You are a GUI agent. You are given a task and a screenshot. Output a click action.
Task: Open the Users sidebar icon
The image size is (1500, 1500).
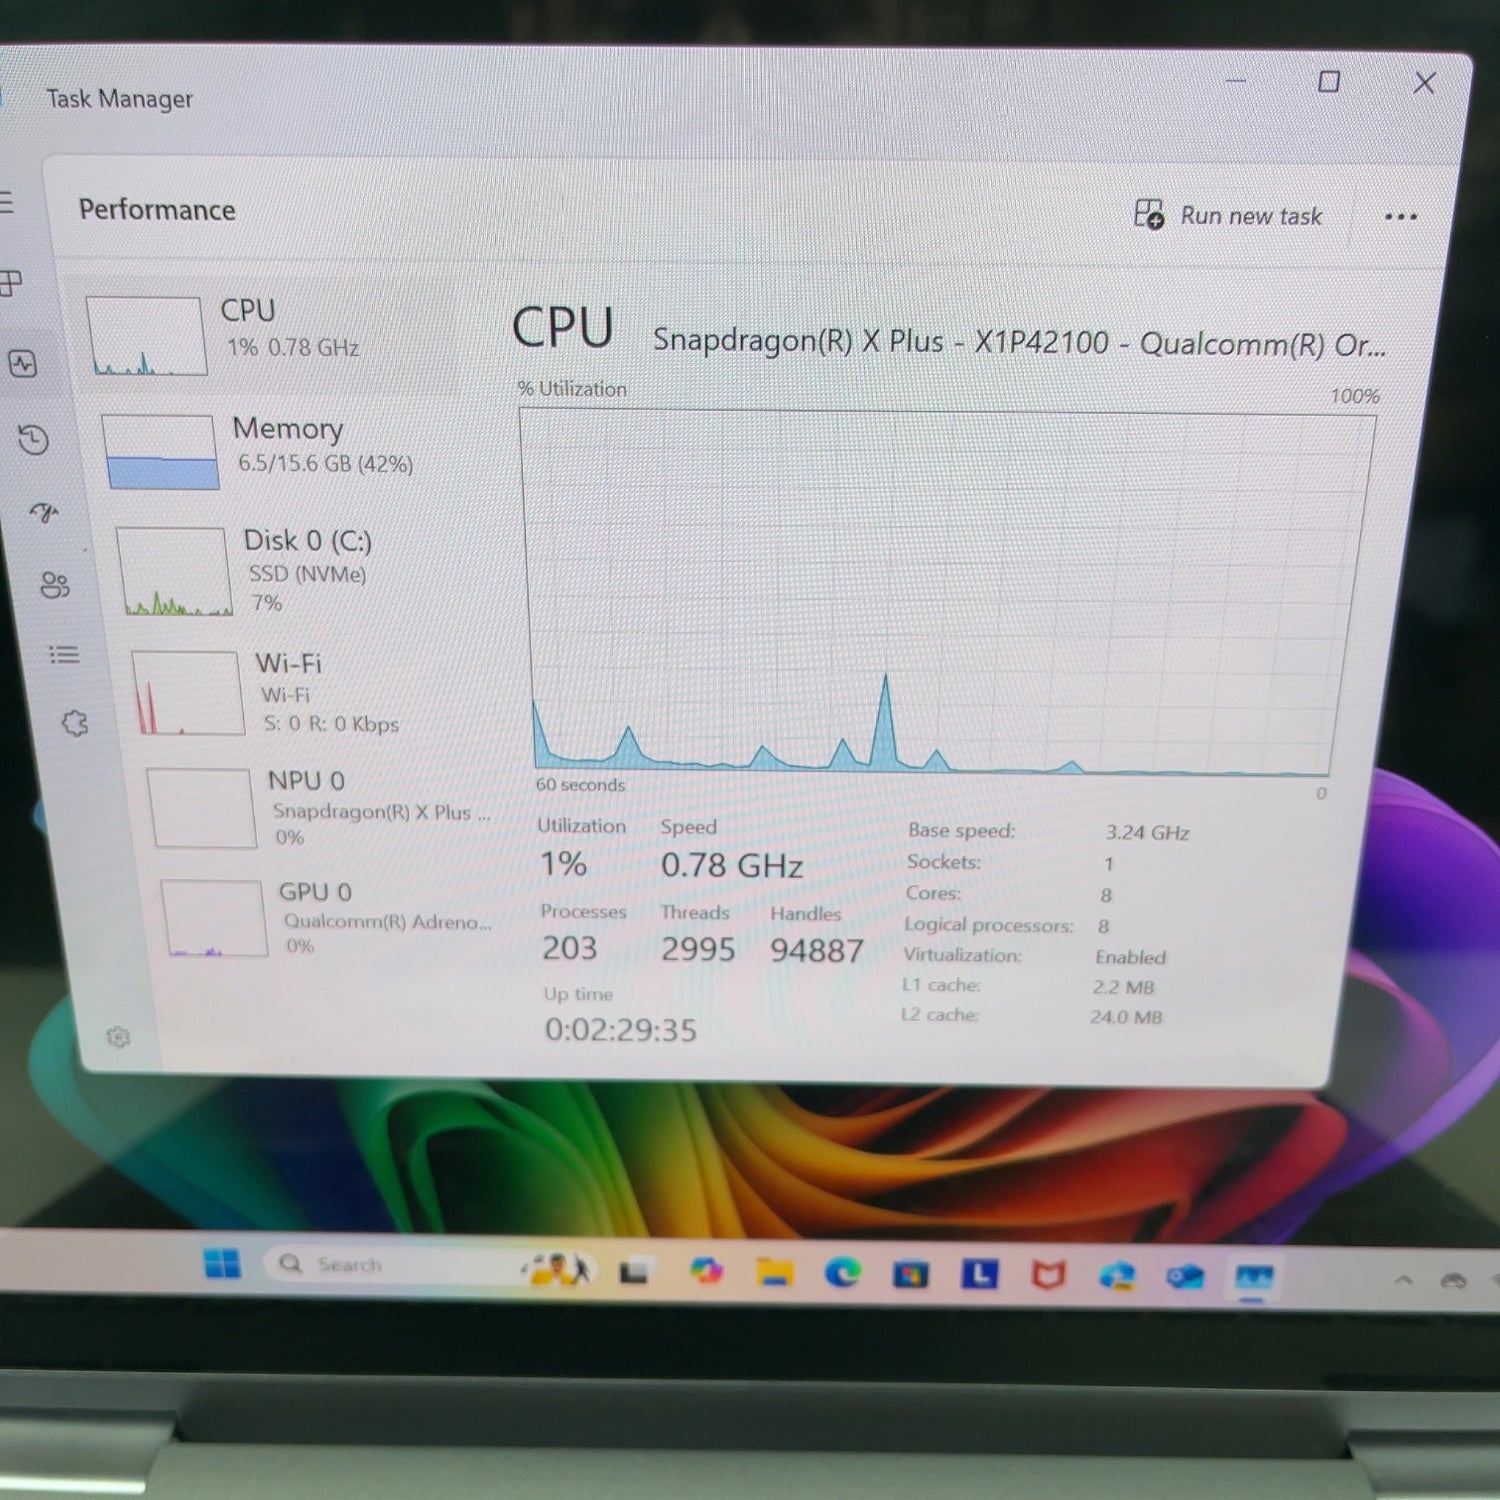coord(55,585)
